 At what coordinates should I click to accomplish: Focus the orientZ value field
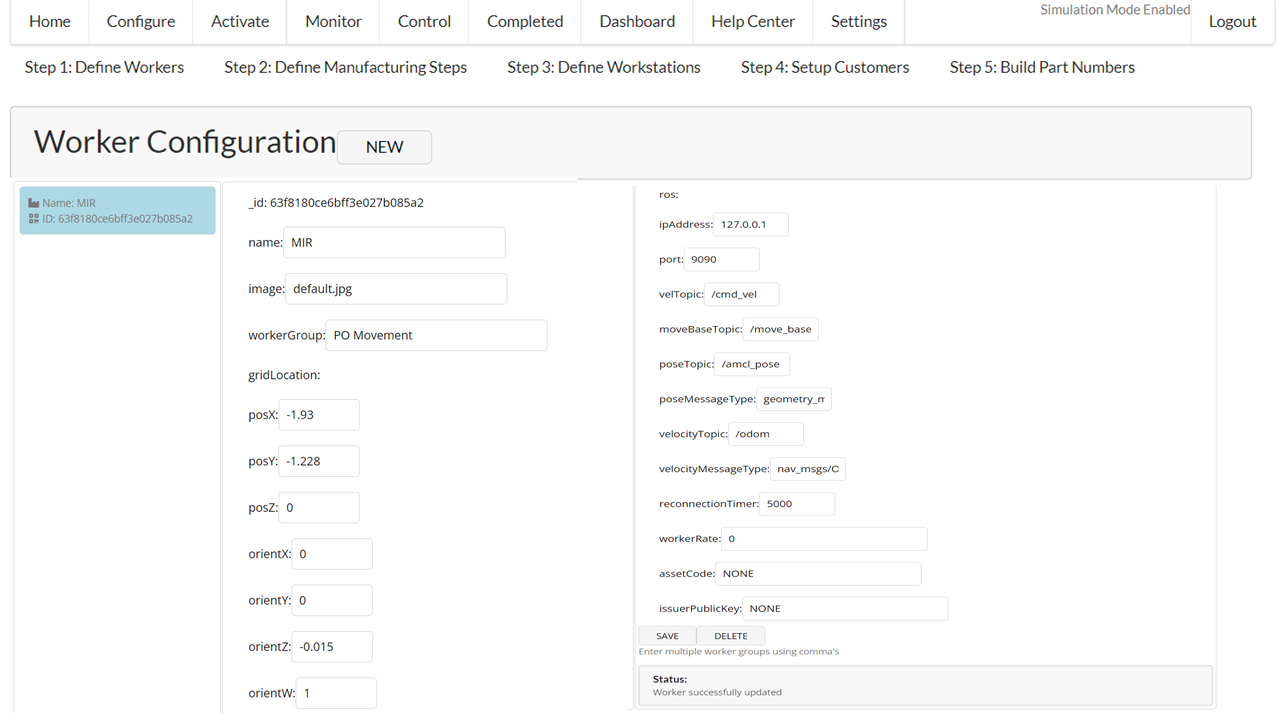click(x=332, y=647)
